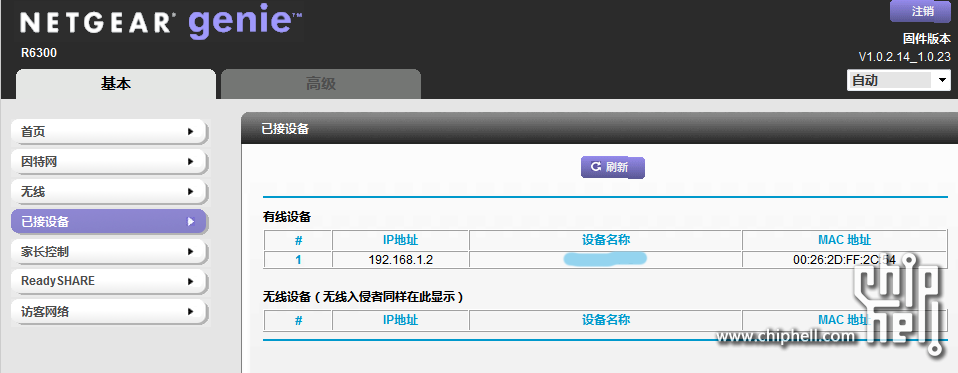This screenshot has width=958, height=373.
Task: Click the wired table 设备名称 column header
Action: [x=605, y=240]
